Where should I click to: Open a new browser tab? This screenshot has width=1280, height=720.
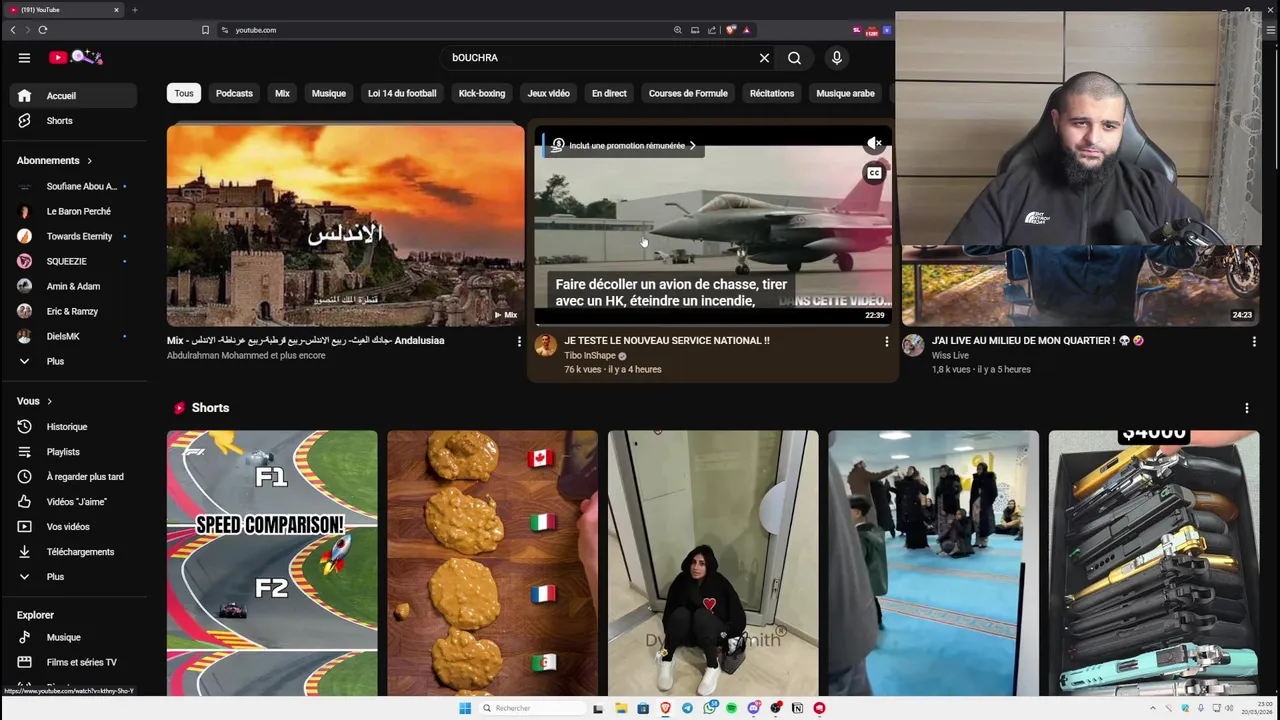point(135,10)
